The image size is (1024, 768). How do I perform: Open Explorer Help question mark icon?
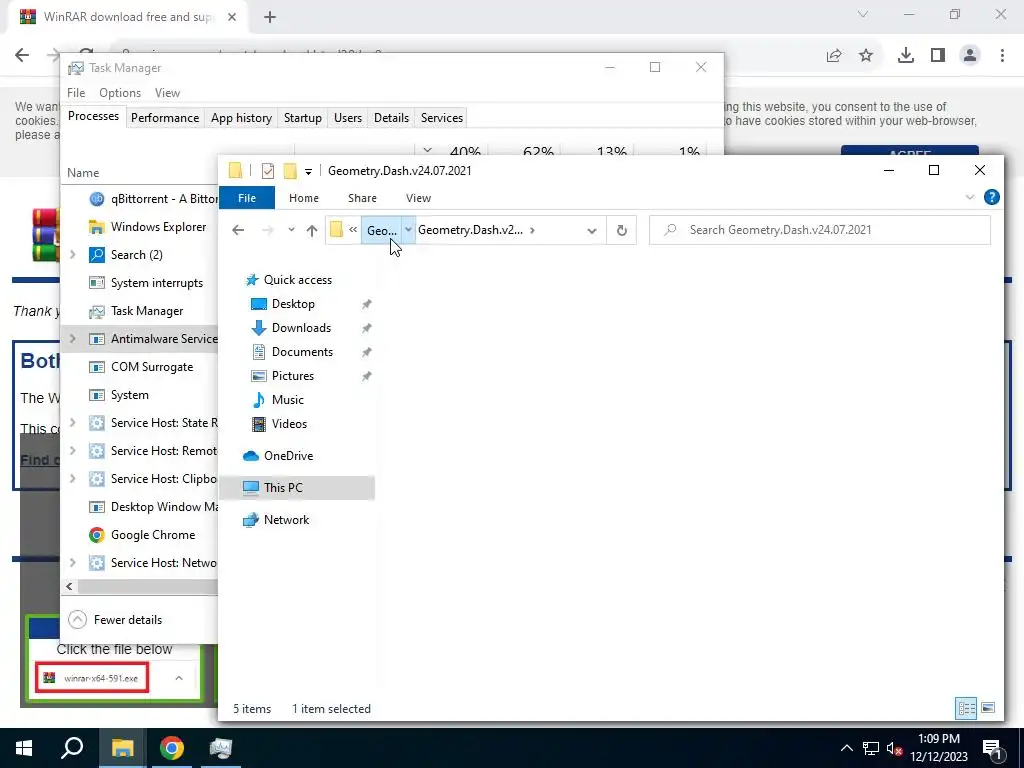coord(991,197)
